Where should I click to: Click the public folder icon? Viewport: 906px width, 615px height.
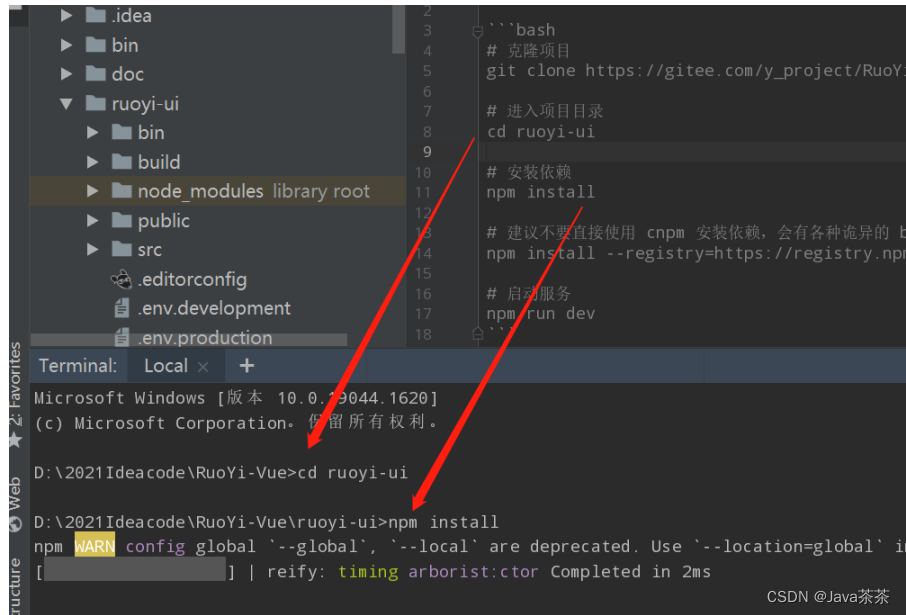tap(121, 220)
